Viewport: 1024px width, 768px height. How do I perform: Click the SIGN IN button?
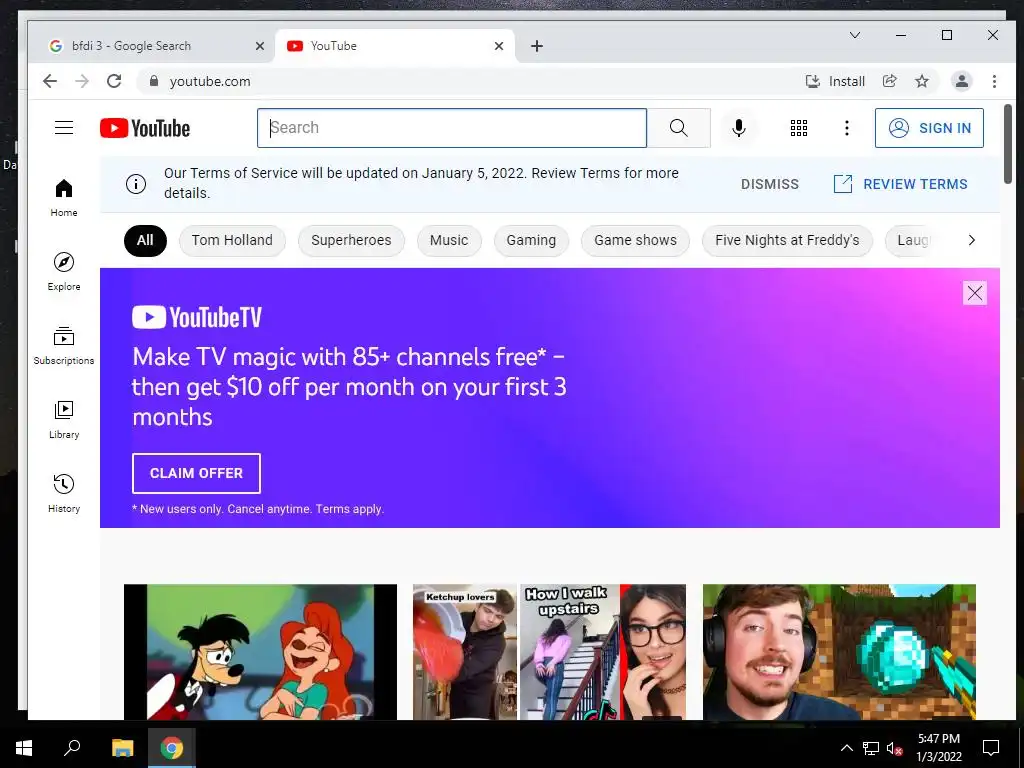[x=929, y=128]
